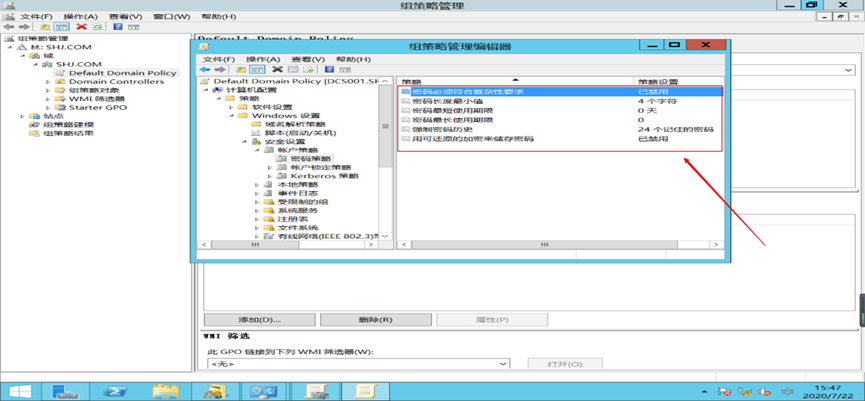Viewport: 865px width, 401px height.
Task: Open Server Manager from the taskbar
Action: [65, 392]
